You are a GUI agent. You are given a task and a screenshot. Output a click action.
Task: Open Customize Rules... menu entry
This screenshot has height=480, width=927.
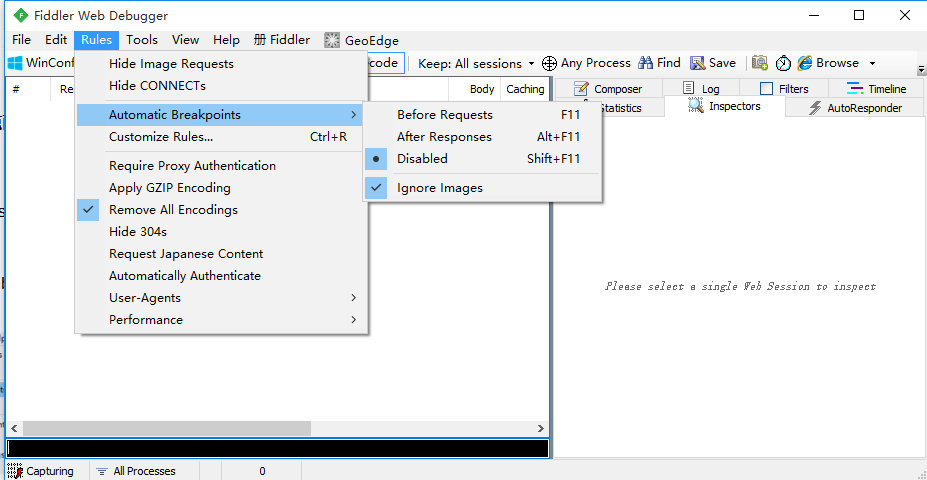(x=221, y=137)
